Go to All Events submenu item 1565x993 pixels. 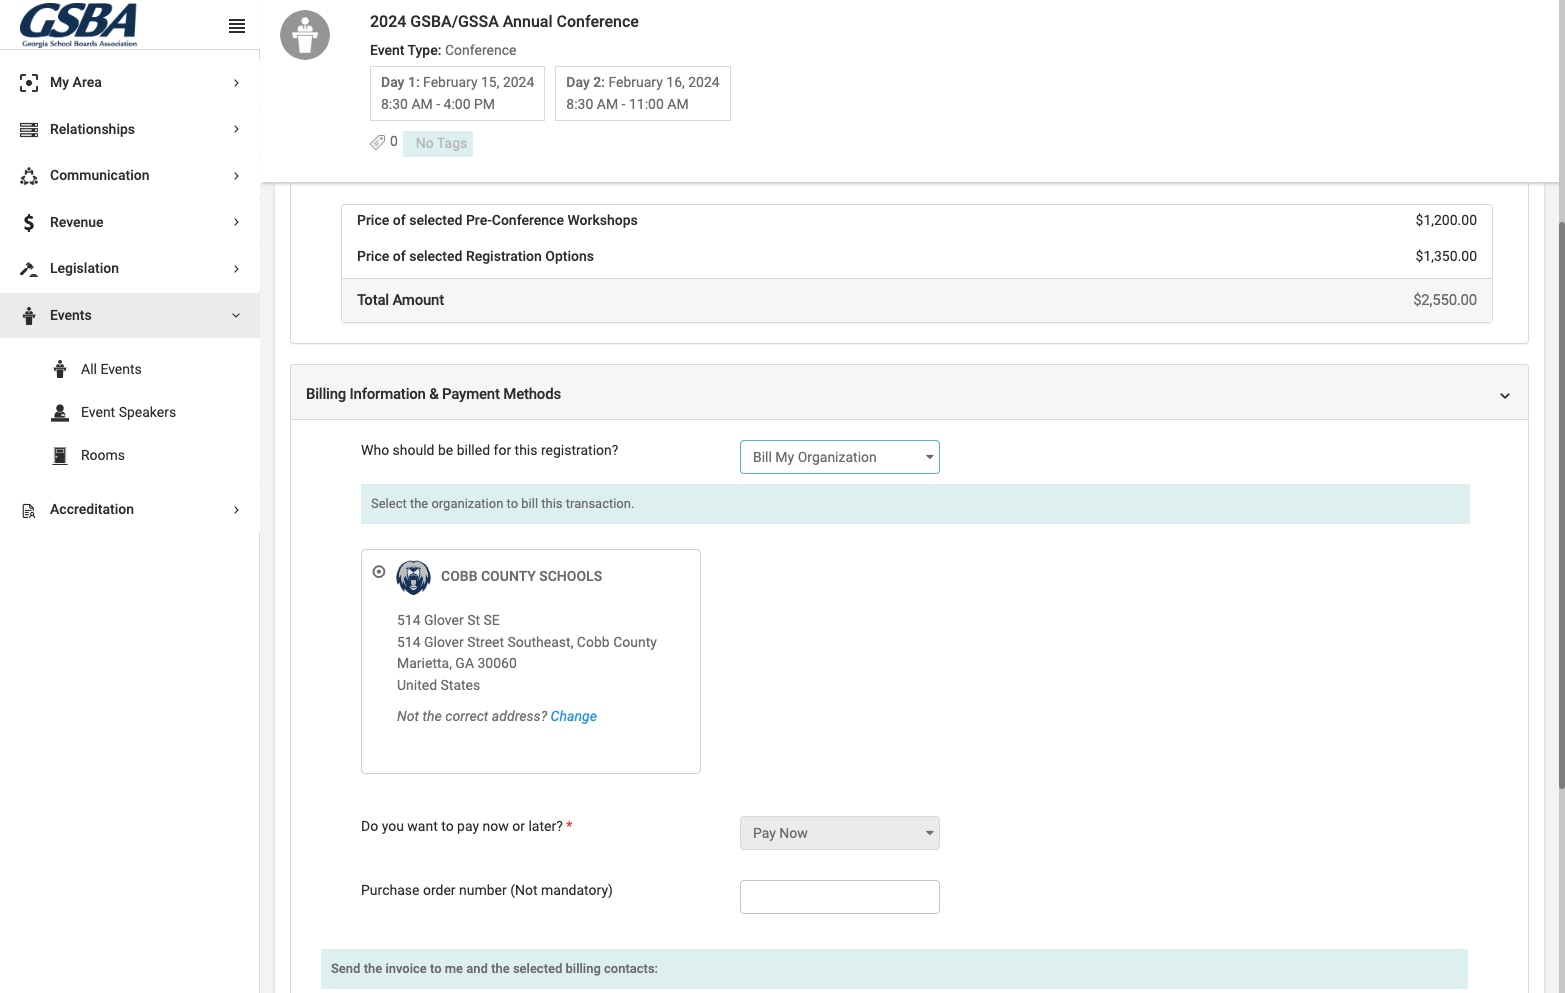pos(111,369)
